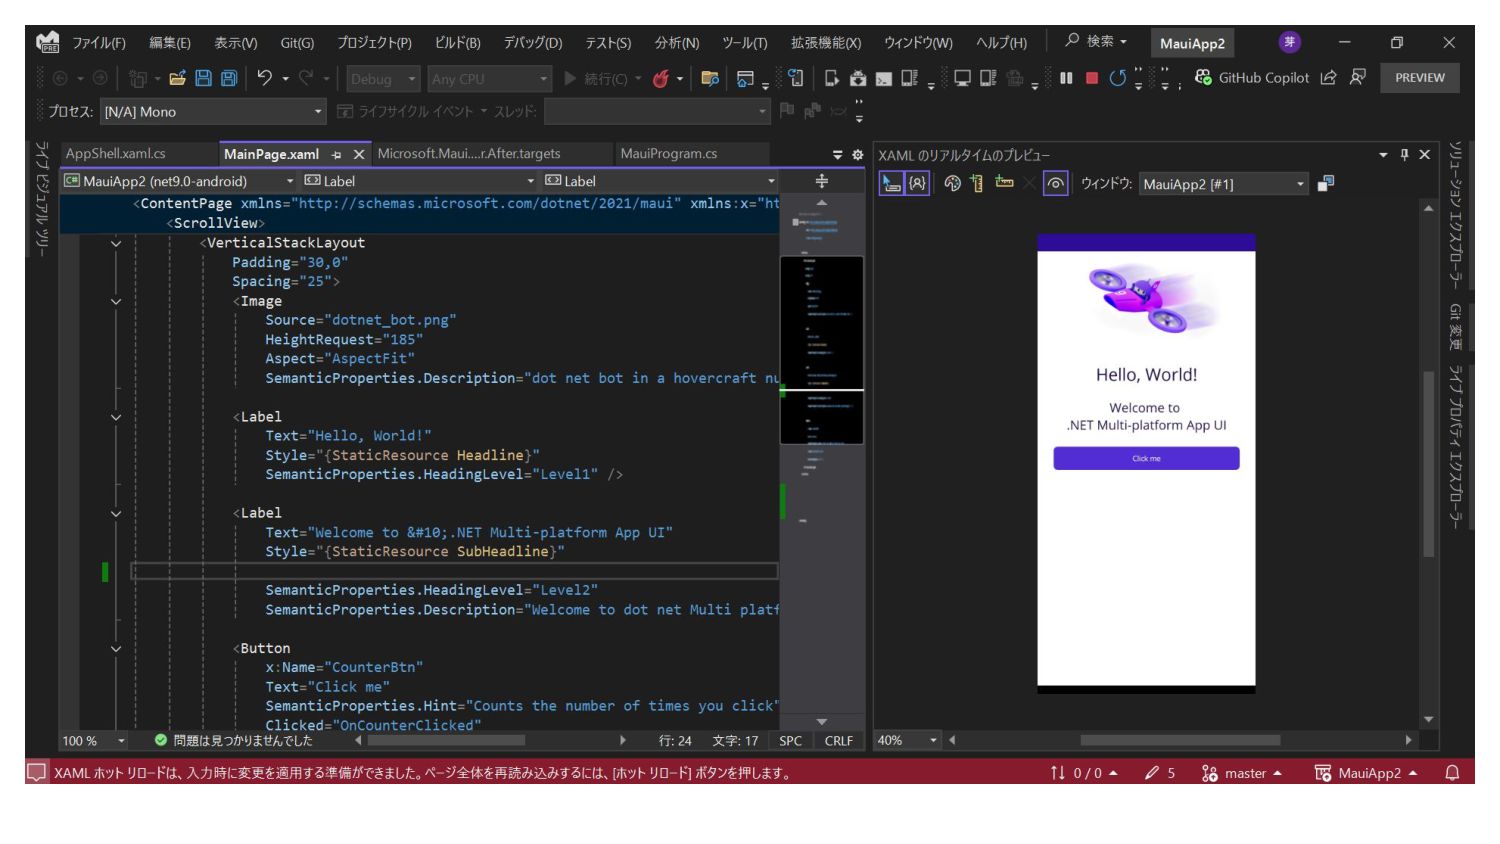Image resolution: width=1500 pixels, height=844 pixels.
Task: Open the デバッグ(D) menu
Action: (532, 43)
